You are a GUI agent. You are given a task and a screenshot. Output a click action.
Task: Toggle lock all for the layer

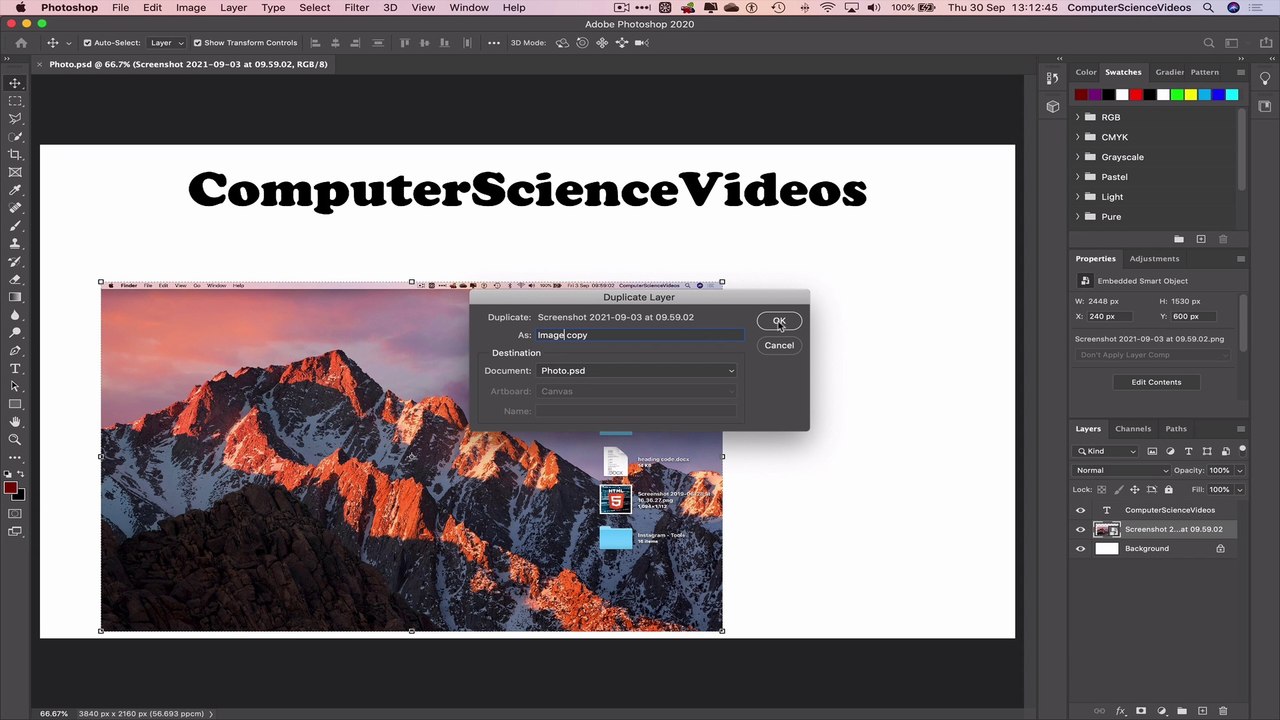tap(1168, 490)
